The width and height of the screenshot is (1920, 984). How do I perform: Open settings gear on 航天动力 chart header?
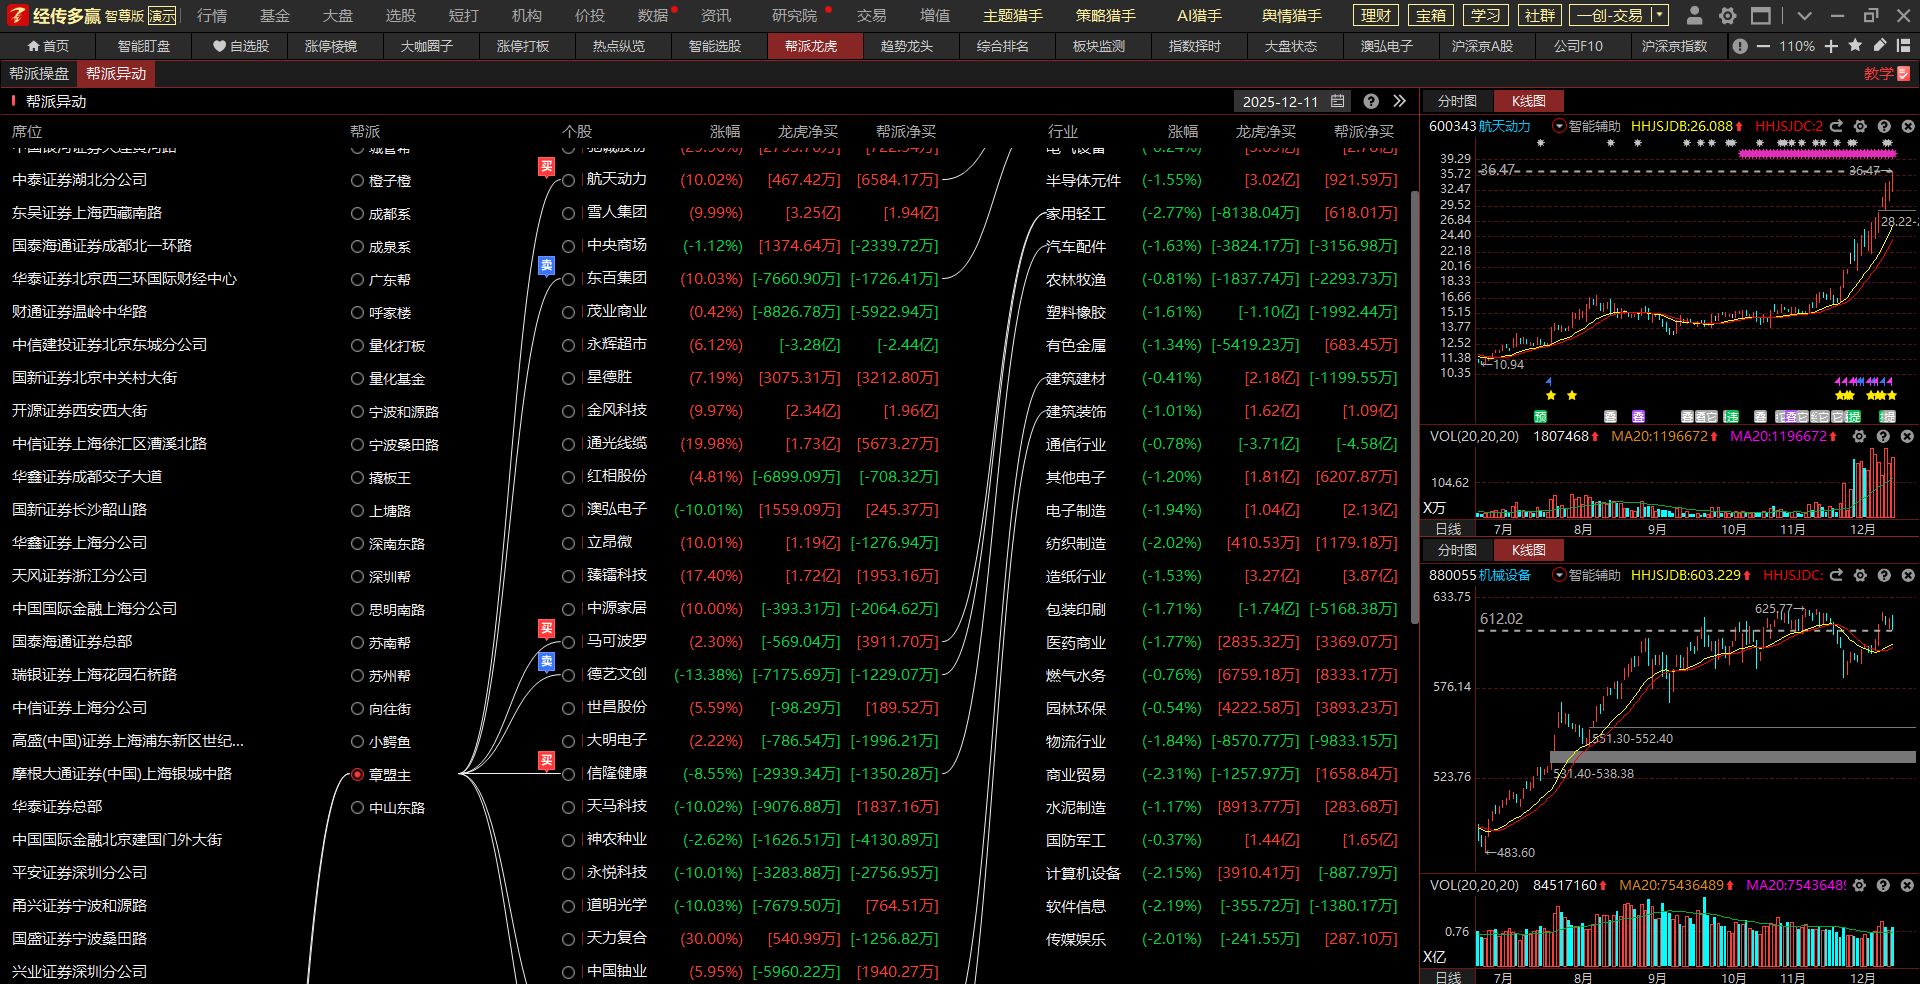(1860, 126)
